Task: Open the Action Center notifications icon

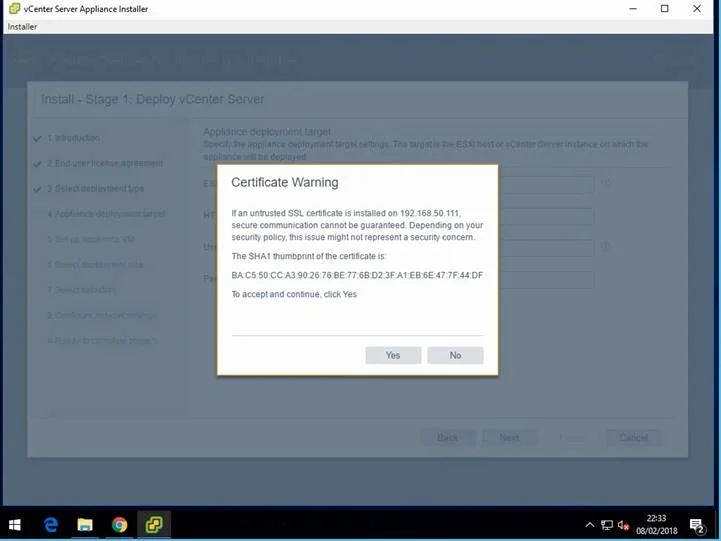Action: pos(697,525)
